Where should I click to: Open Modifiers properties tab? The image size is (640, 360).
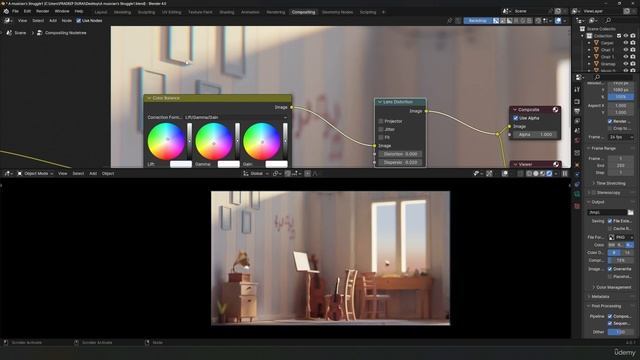pyautogui.click(x=577, y=174)
